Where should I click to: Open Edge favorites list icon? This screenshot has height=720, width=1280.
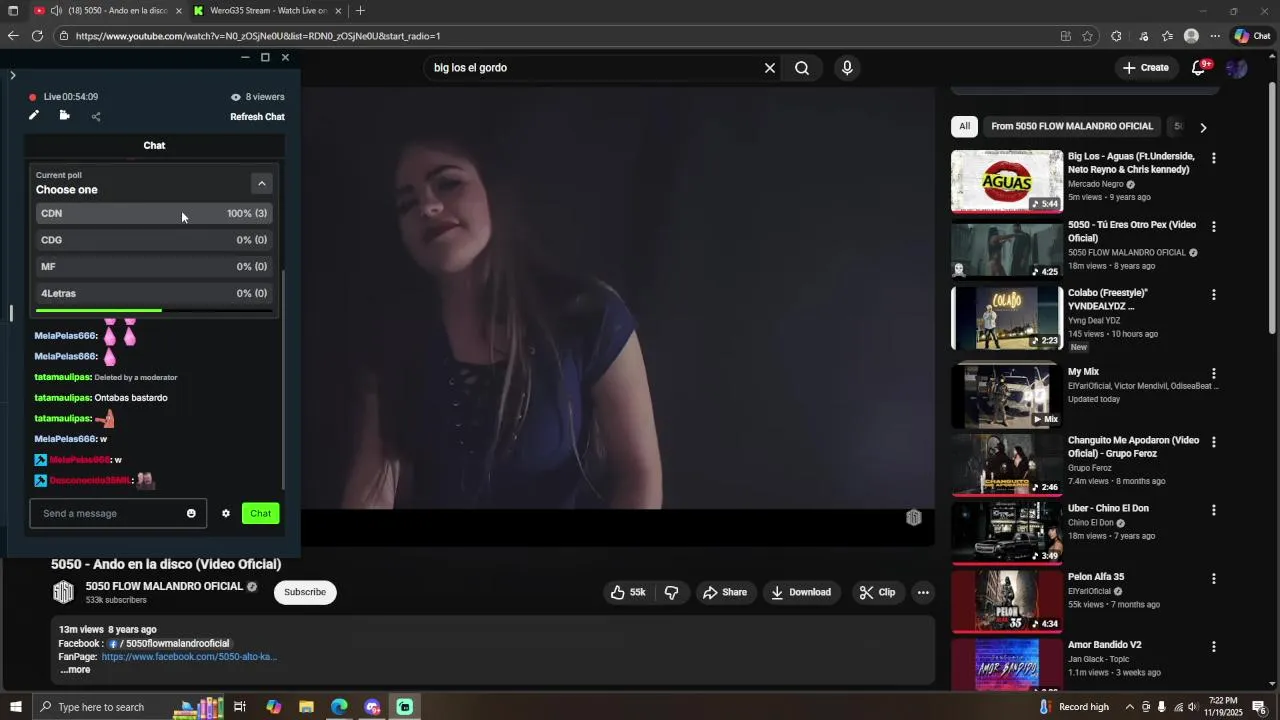pos(1167,36)
